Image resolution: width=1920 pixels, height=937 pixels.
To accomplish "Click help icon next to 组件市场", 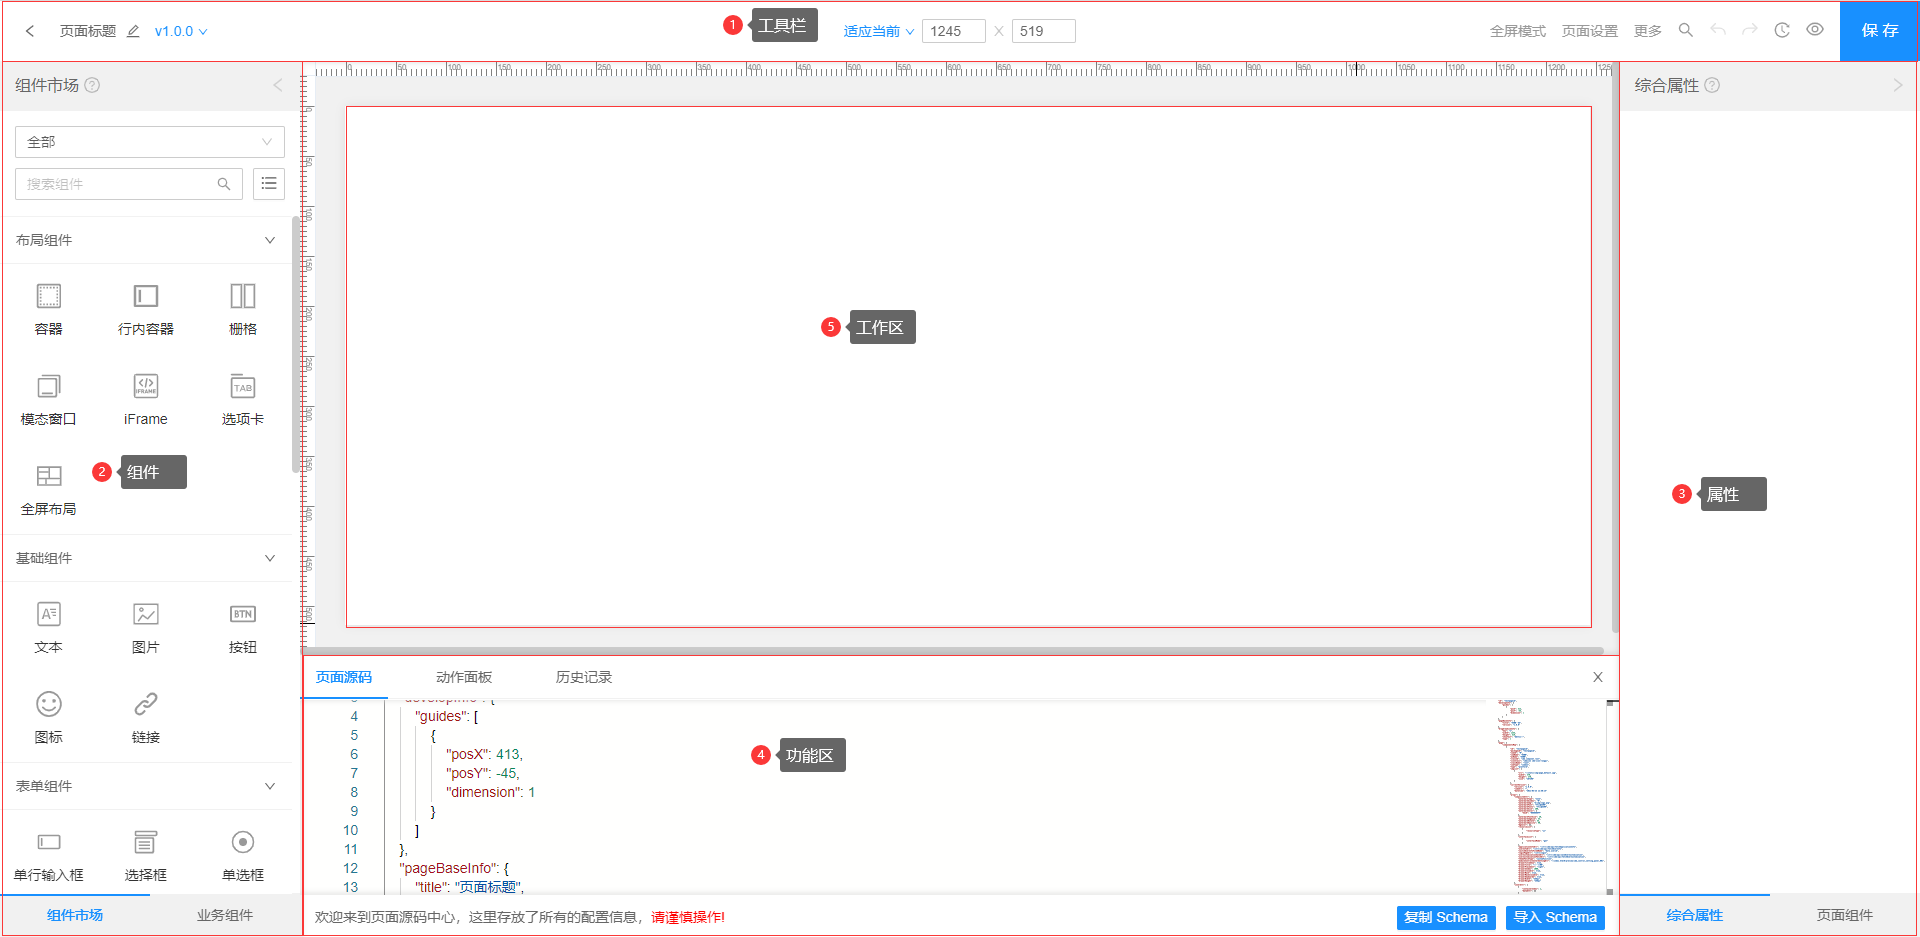I will (92, 85).
